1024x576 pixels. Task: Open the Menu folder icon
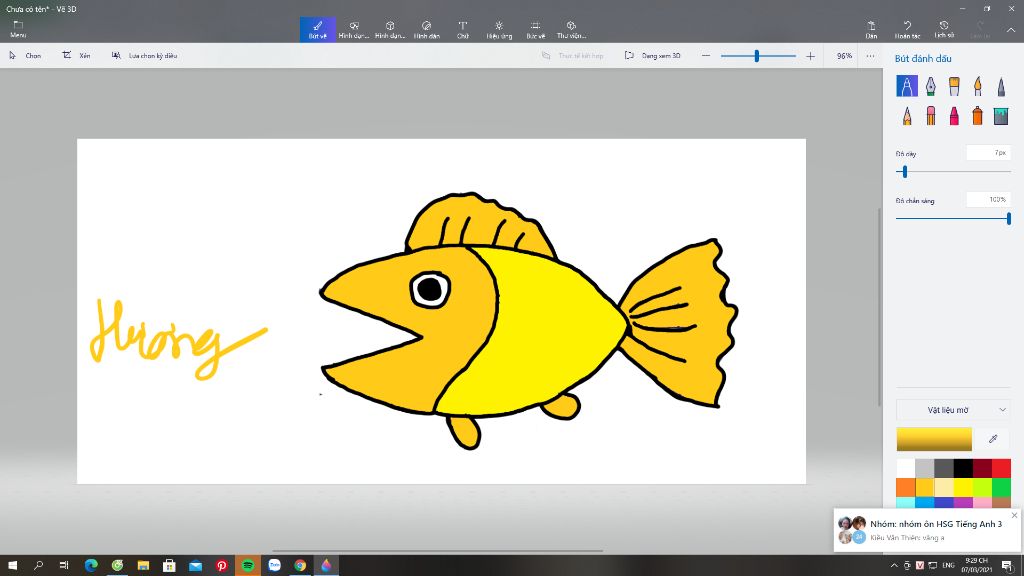18,29
